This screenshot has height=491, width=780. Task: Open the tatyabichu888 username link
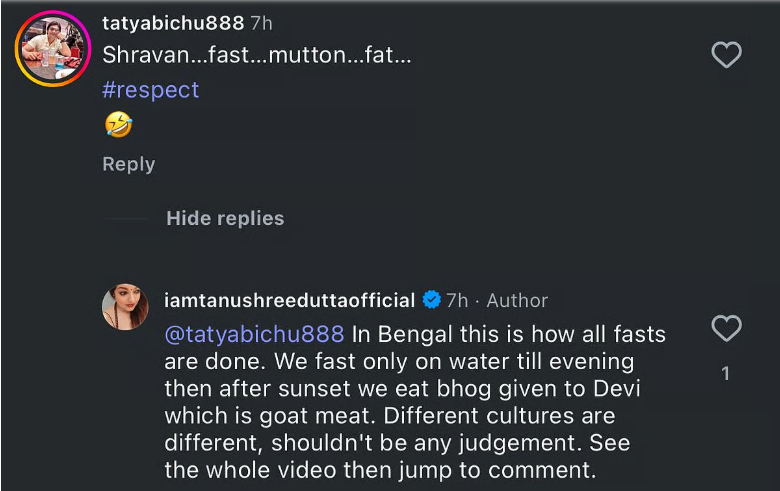[x=173, y=22]
